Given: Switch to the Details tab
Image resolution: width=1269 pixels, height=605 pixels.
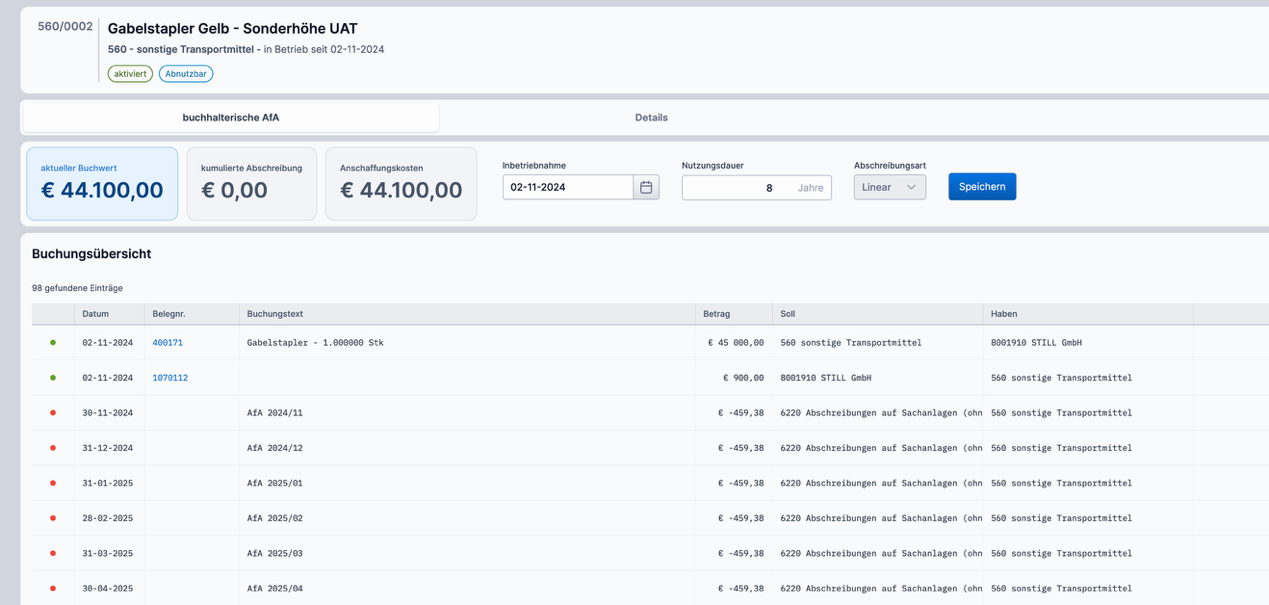Looking at the screenshot, I should [x=651, y=117].
